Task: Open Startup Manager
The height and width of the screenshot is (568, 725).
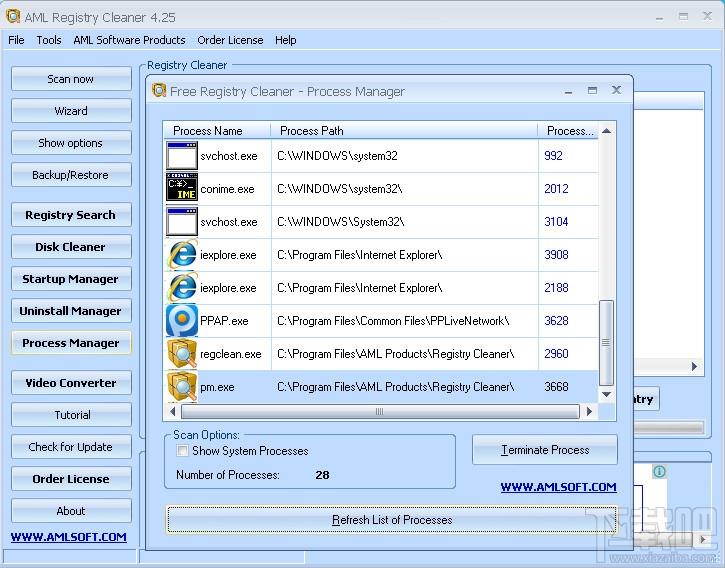Action: 71,279
